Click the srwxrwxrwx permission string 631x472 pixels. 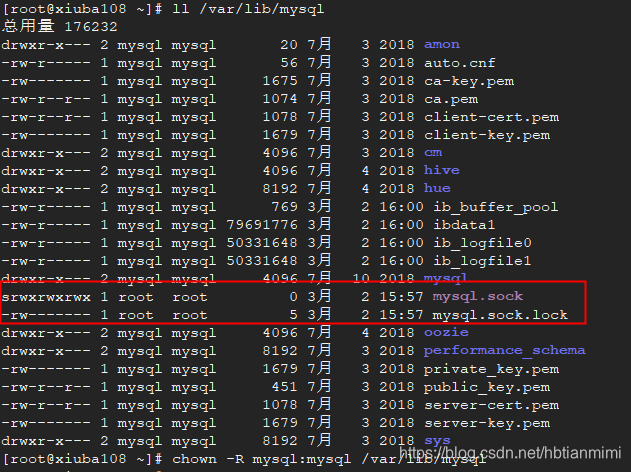(x=46, y=297)
